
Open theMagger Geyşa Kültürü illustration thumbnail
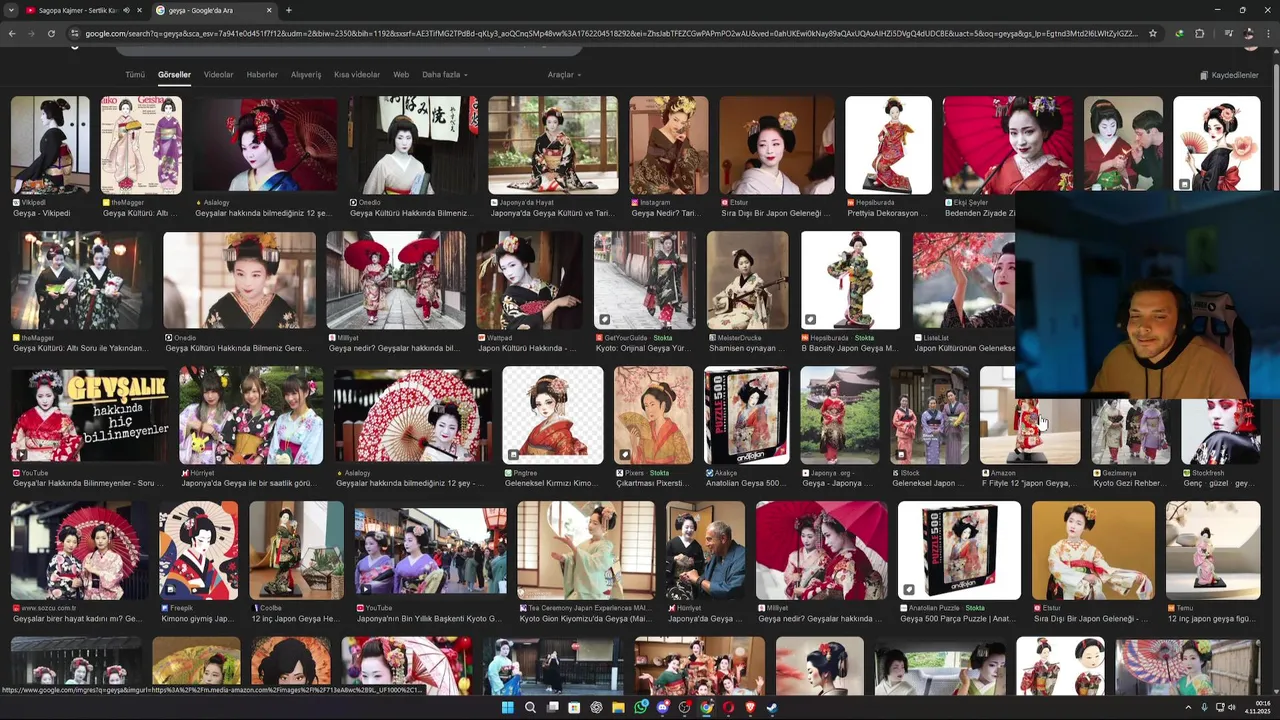click(x=141, y=145)
